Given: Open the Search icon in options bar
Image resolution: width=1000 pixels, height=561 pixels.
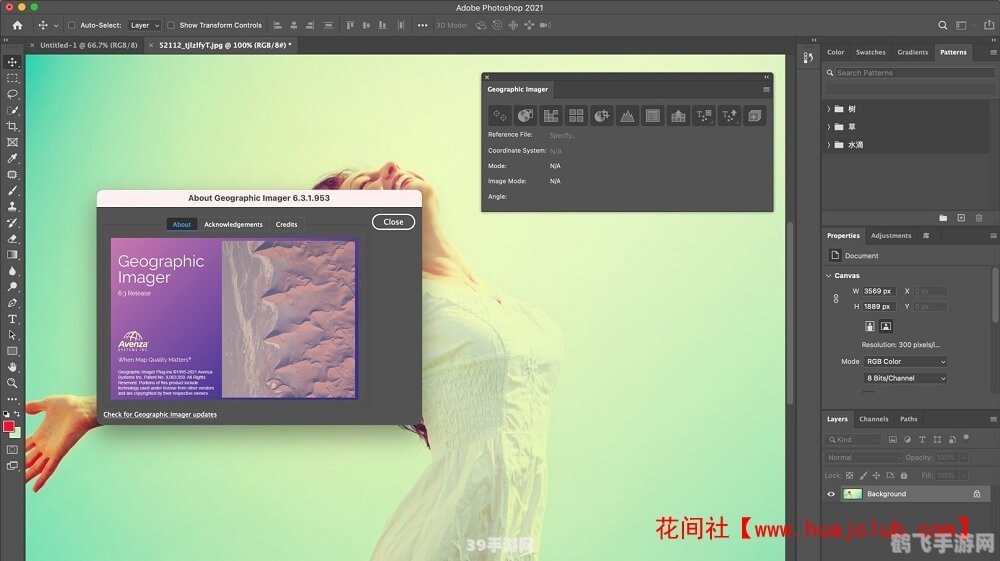Looking at the screenshot, I should tap(943, 26).
